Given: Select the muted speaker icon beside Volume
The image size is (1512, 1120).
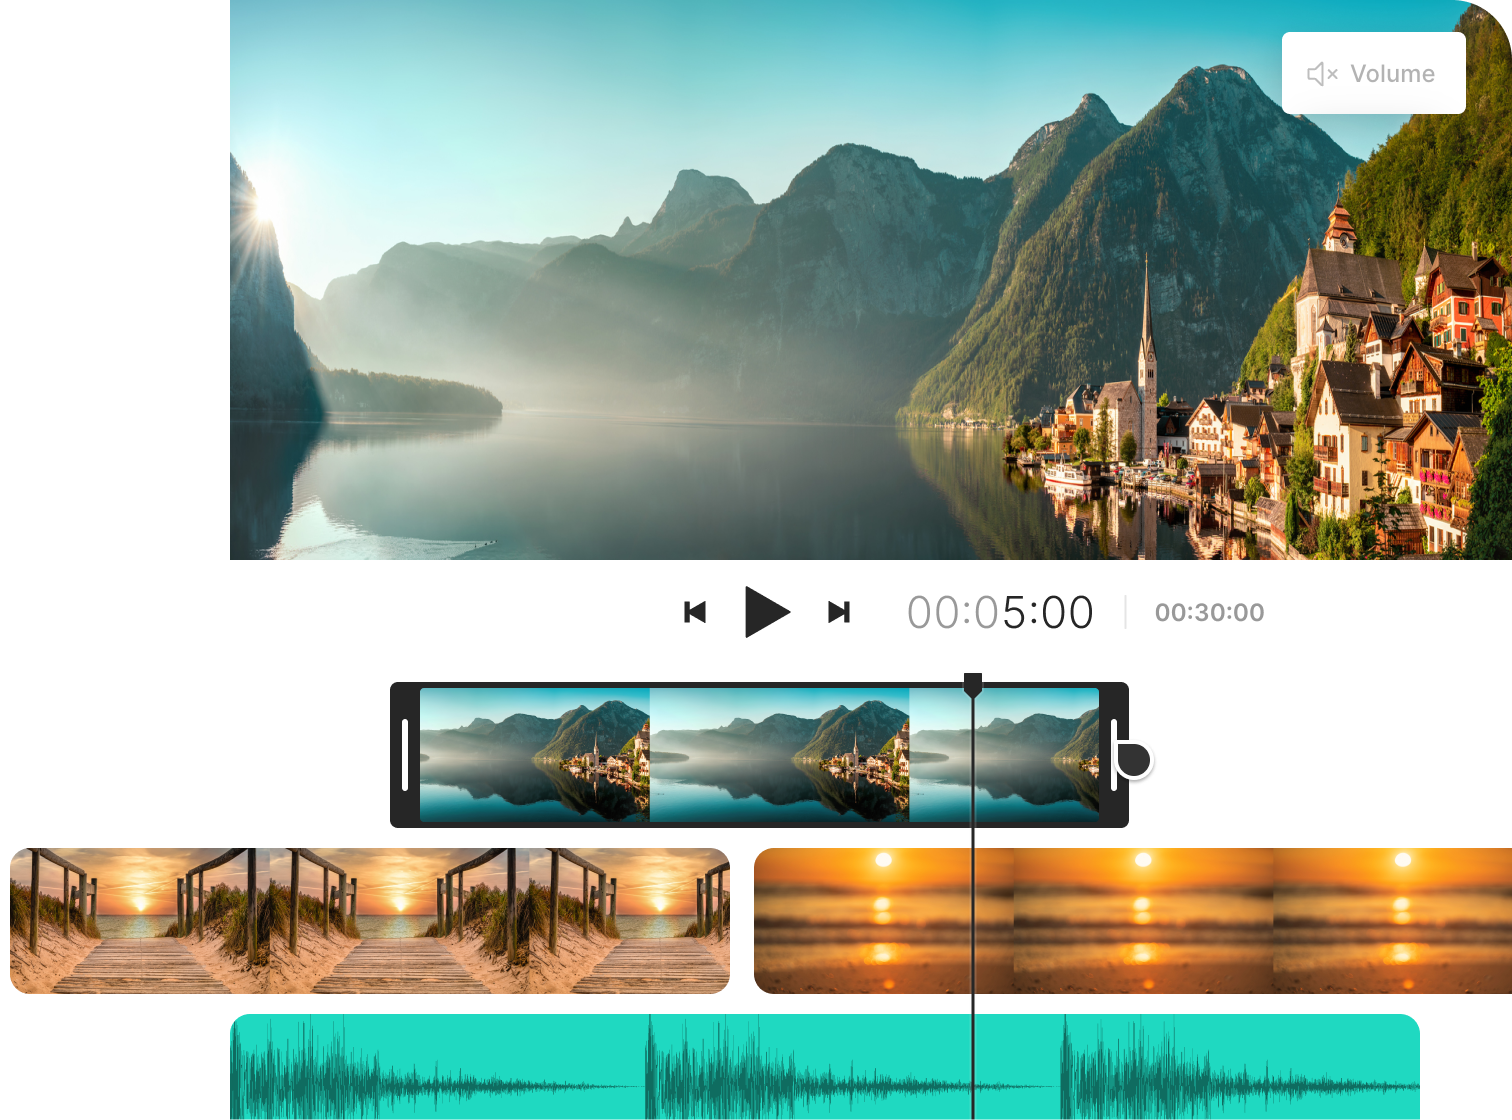Looking at the screenshot, I should pyautogui.click(x=1322, y=72).
